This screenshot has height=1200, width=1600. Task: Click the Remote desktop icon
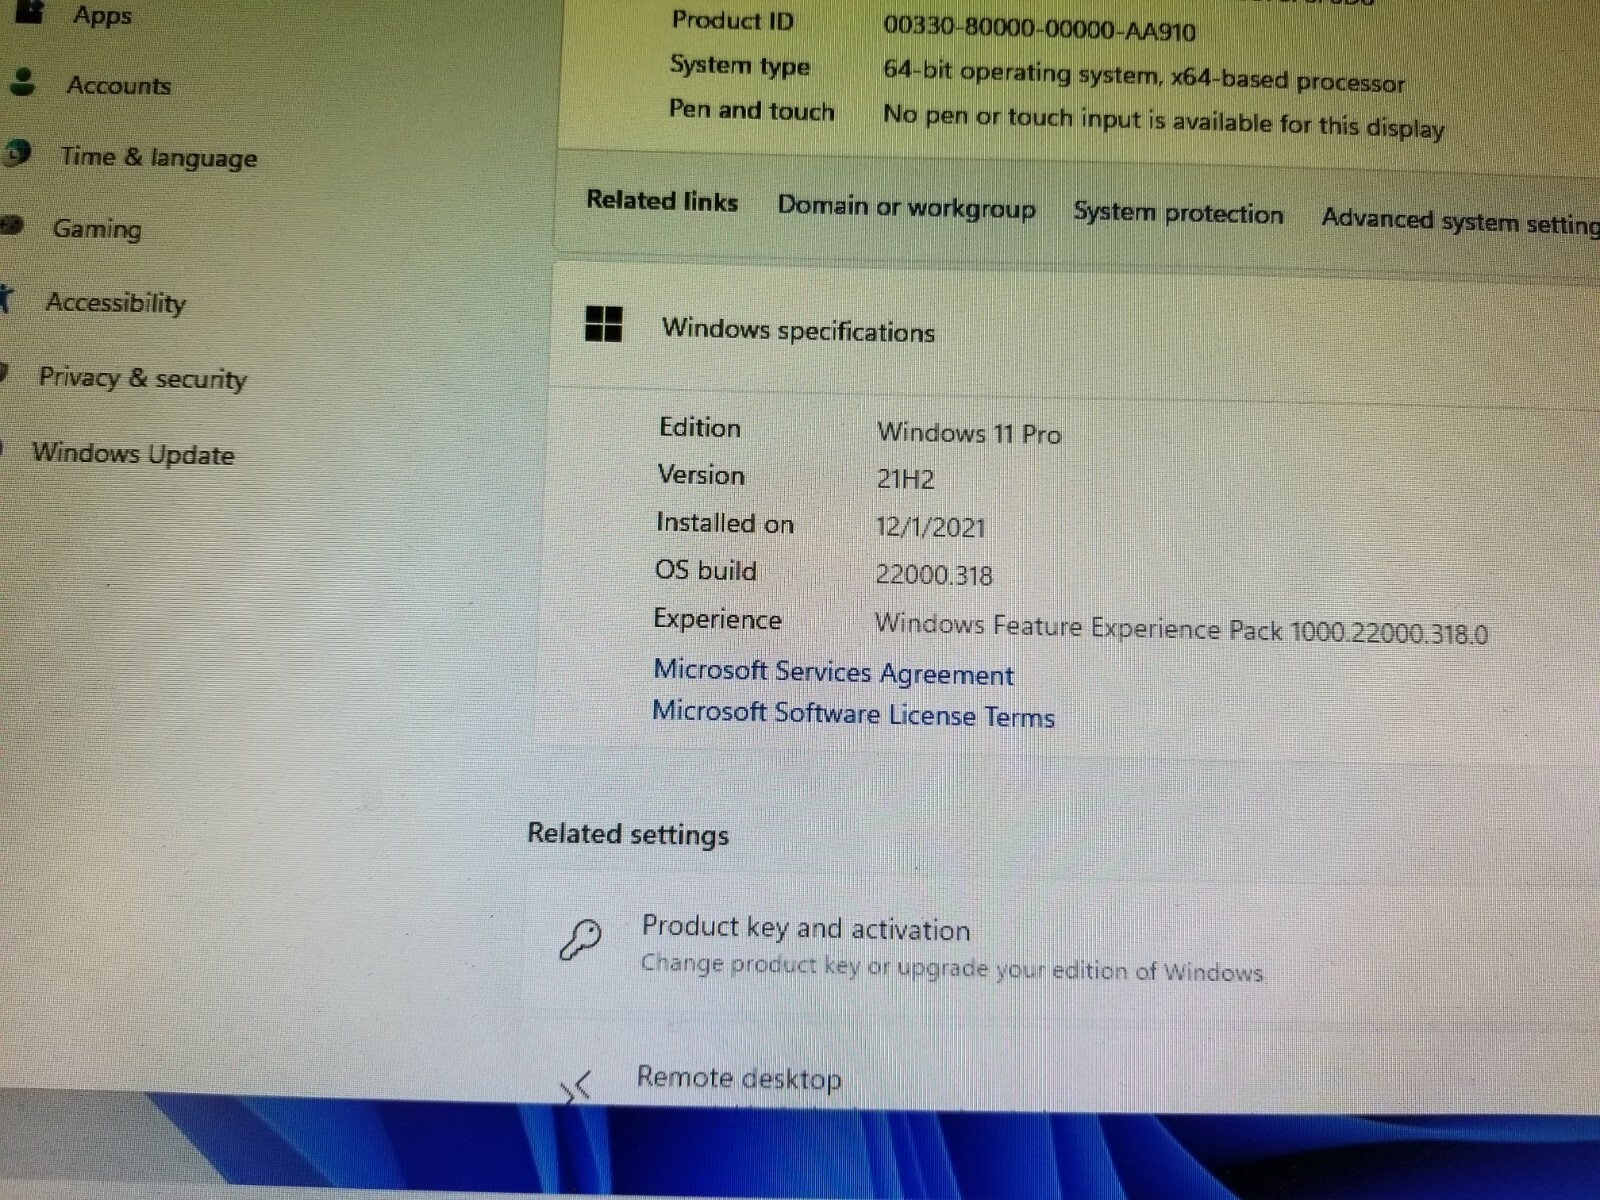point(576,1085)
